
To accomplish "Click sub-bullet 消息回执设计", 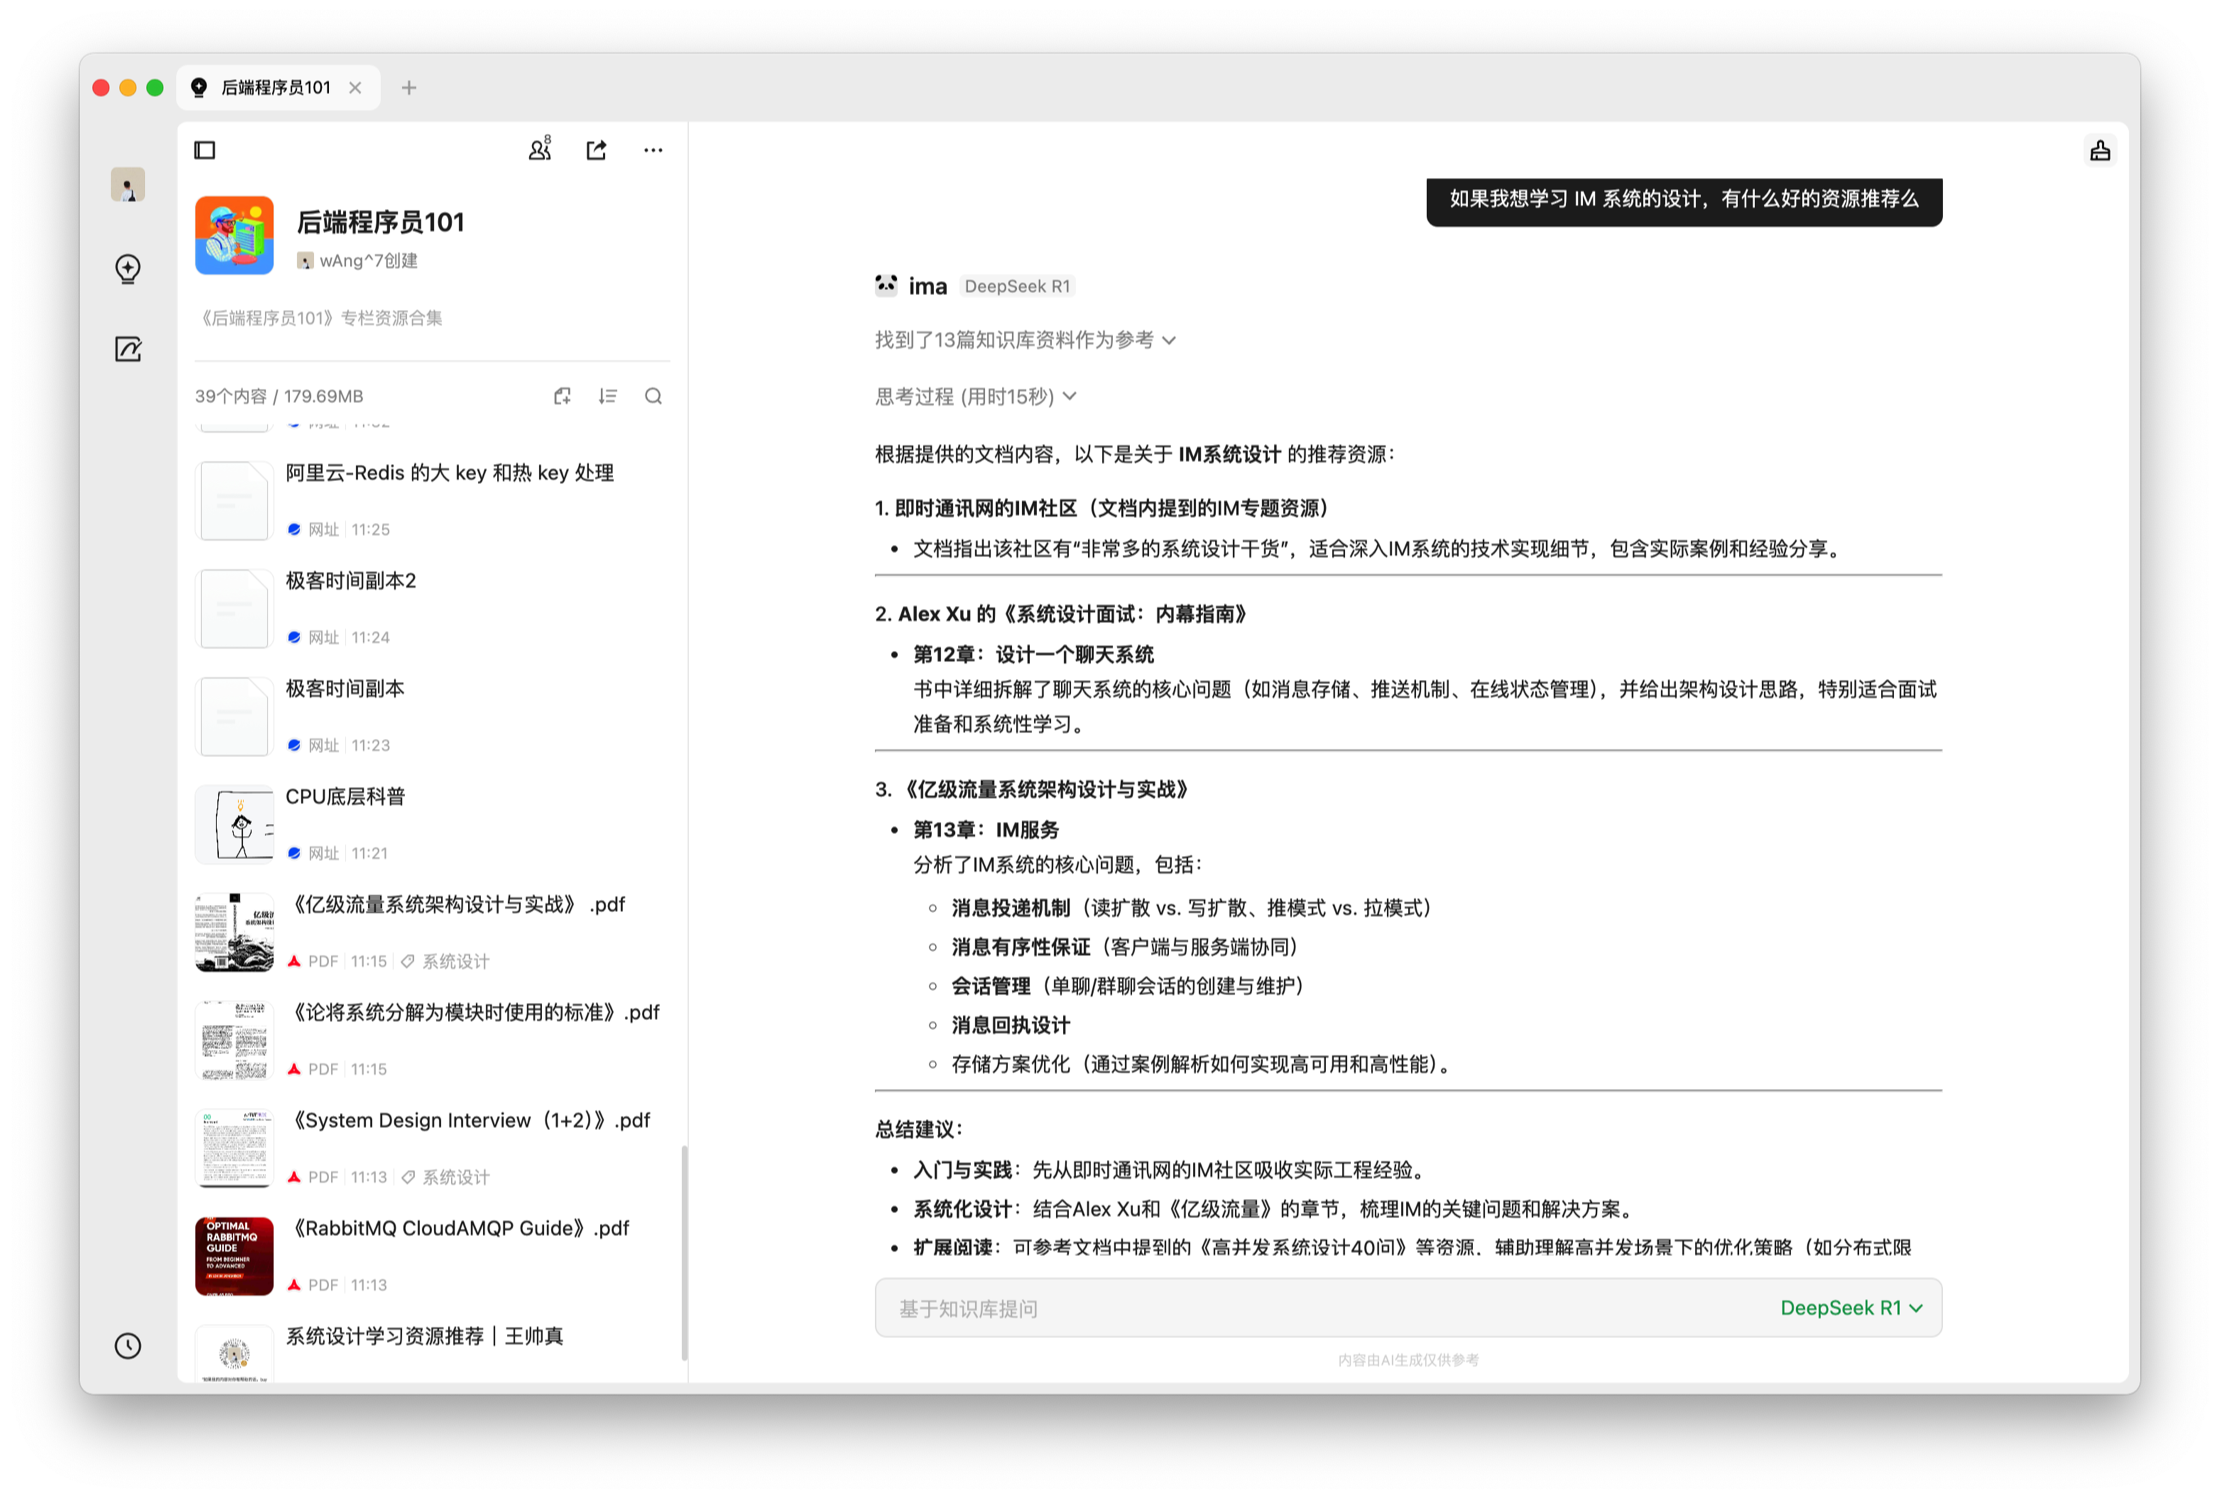I will [1011, 1025].
